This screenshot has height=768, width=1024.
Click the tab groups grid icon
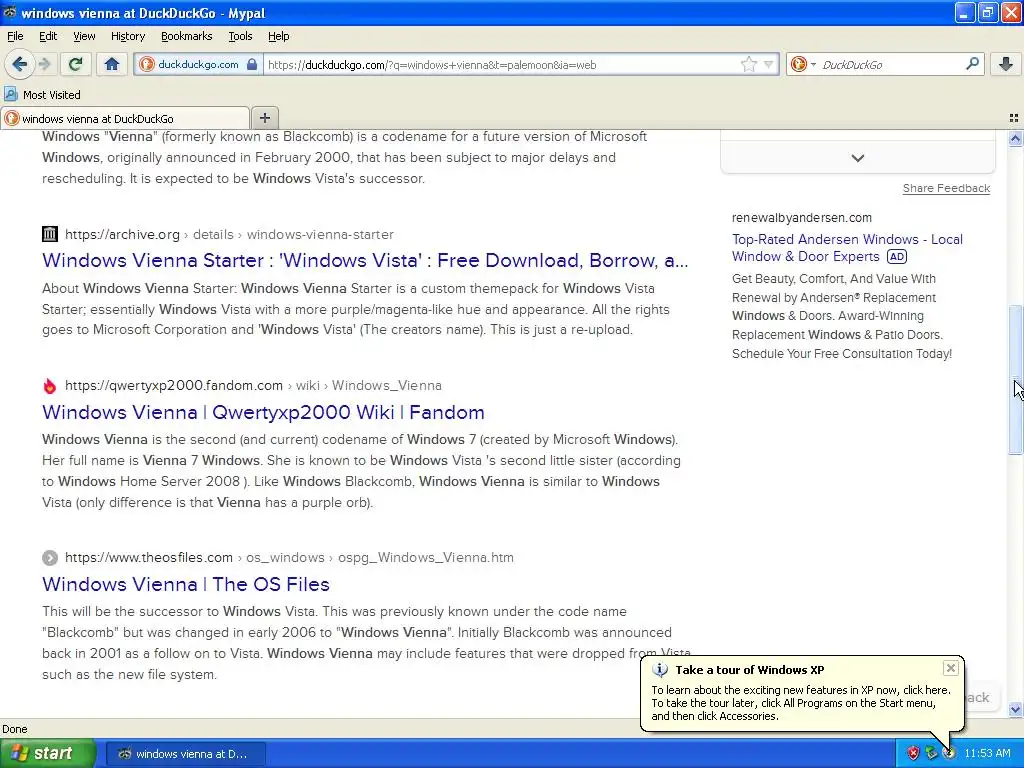pos(1014,118)
